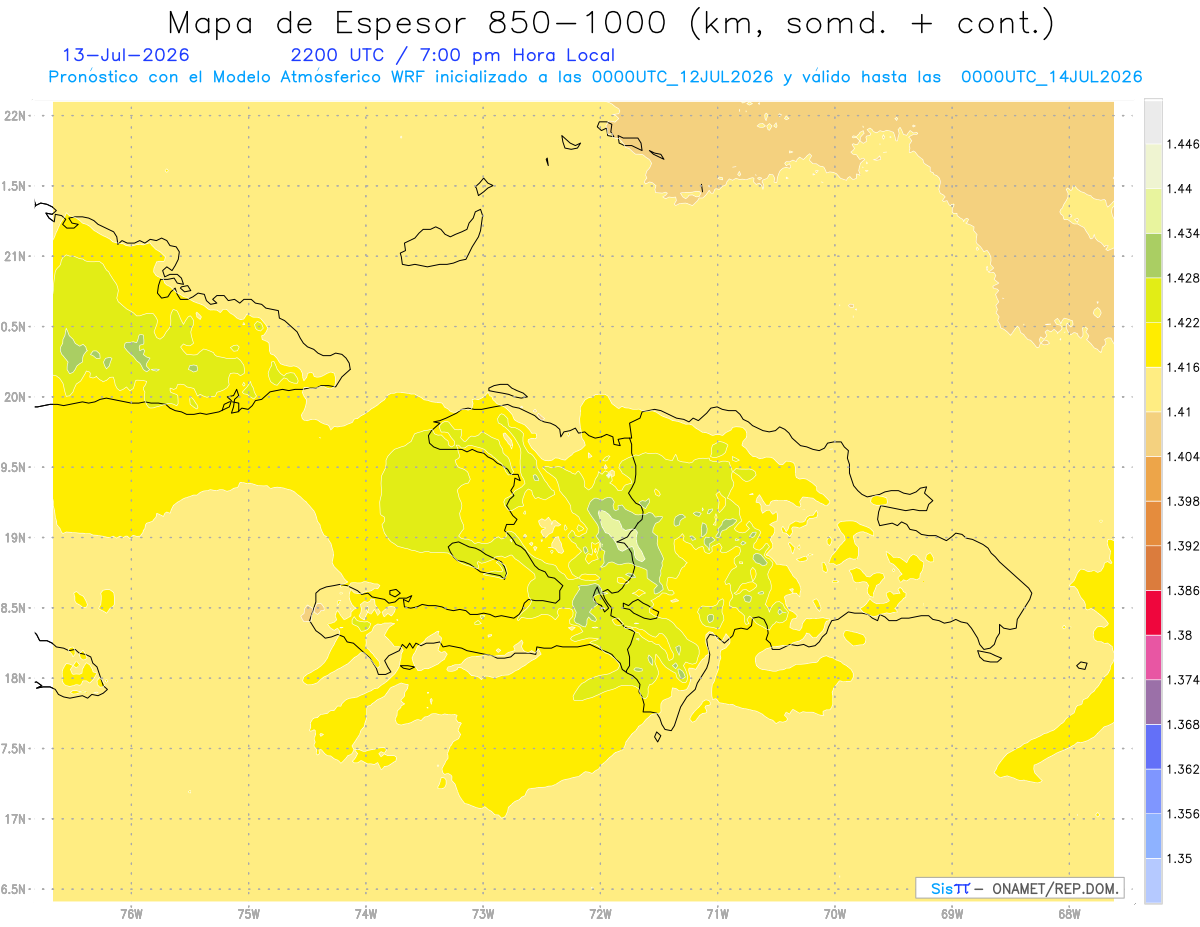This screenshot has height=927, width=1200.
Task: Click the colorbar label '1.35'
Action: coord(1179,858)
